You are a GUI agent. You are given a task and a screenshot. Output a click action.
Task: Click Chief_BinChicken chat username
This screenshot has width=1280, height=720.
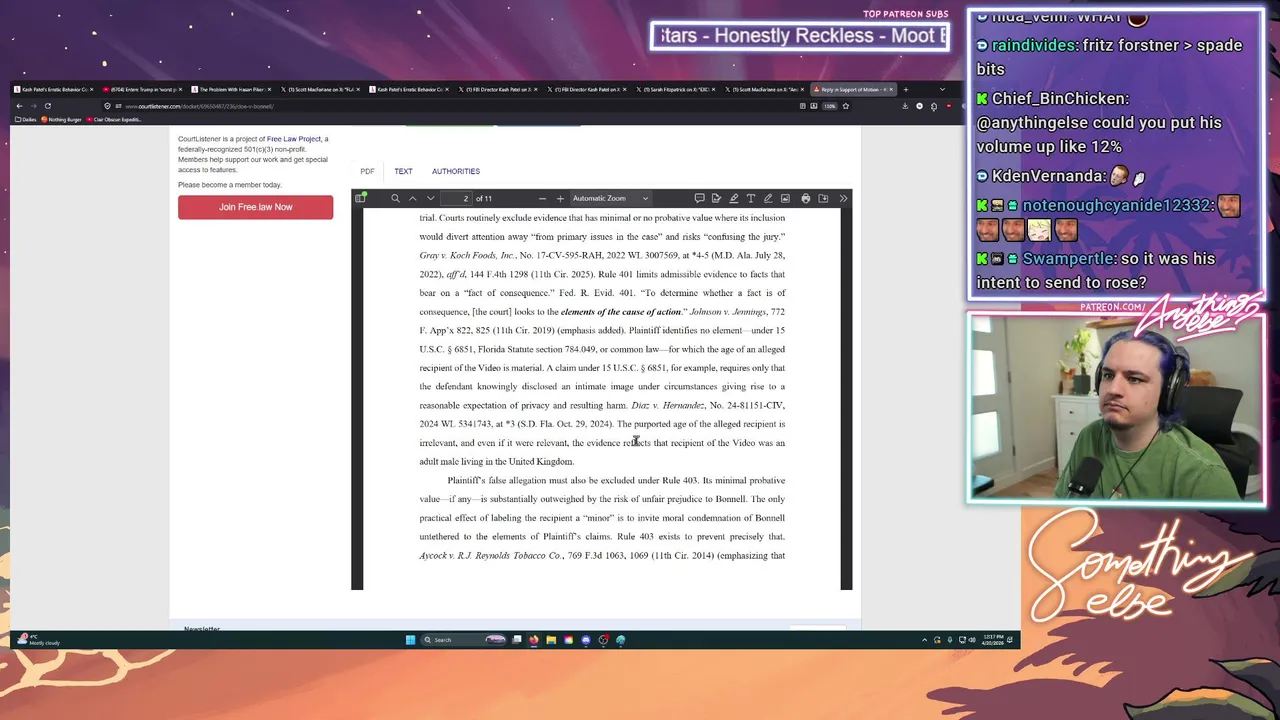tap(1060, 99)
